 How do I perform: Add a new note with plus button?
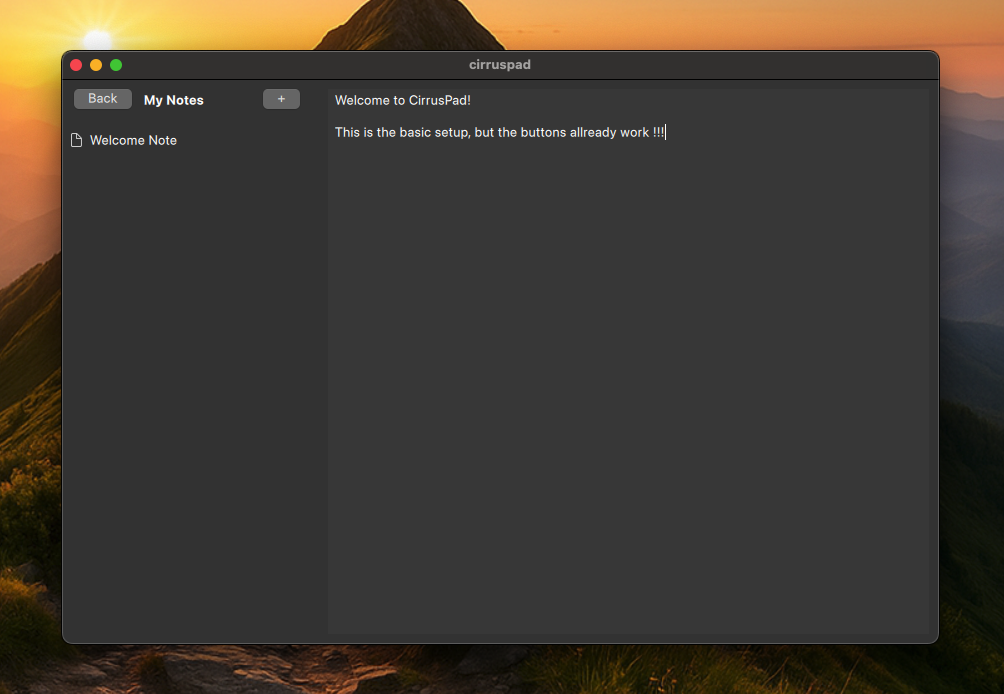tap(281, 99)
